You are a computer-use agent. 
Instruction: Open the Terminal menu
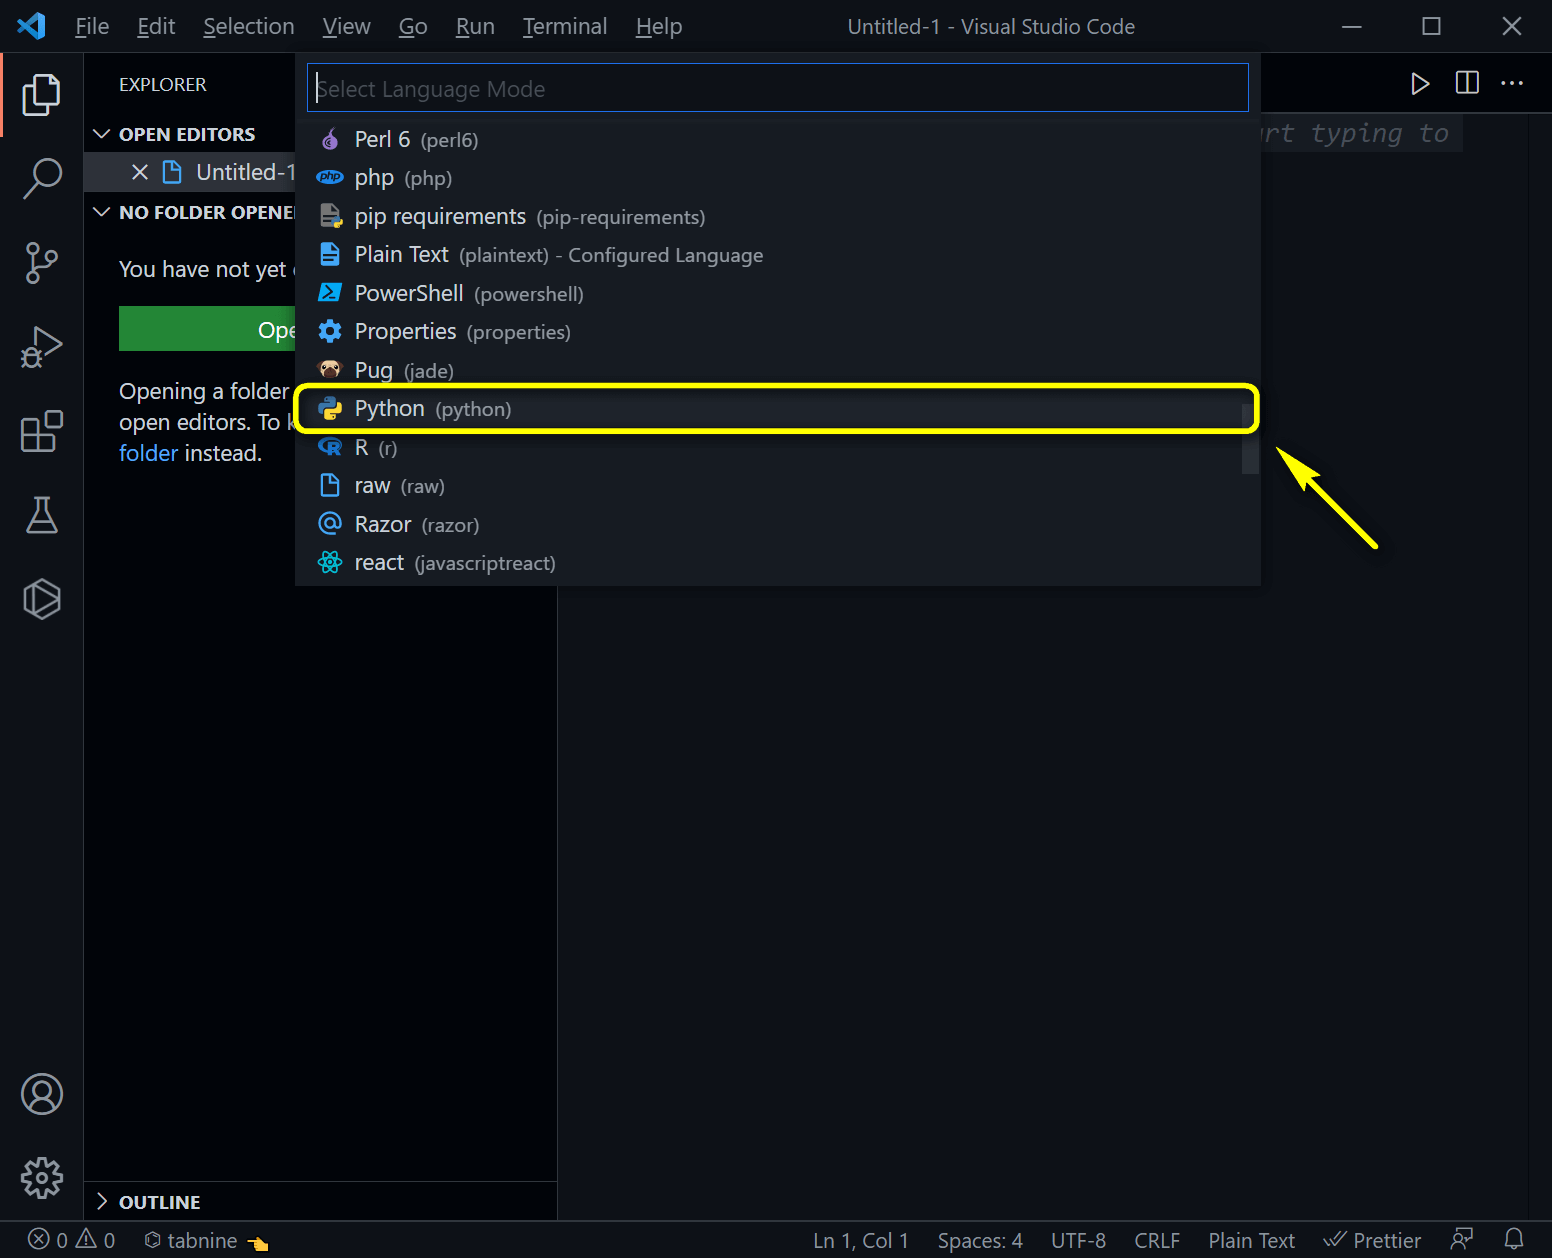[565, 26]
